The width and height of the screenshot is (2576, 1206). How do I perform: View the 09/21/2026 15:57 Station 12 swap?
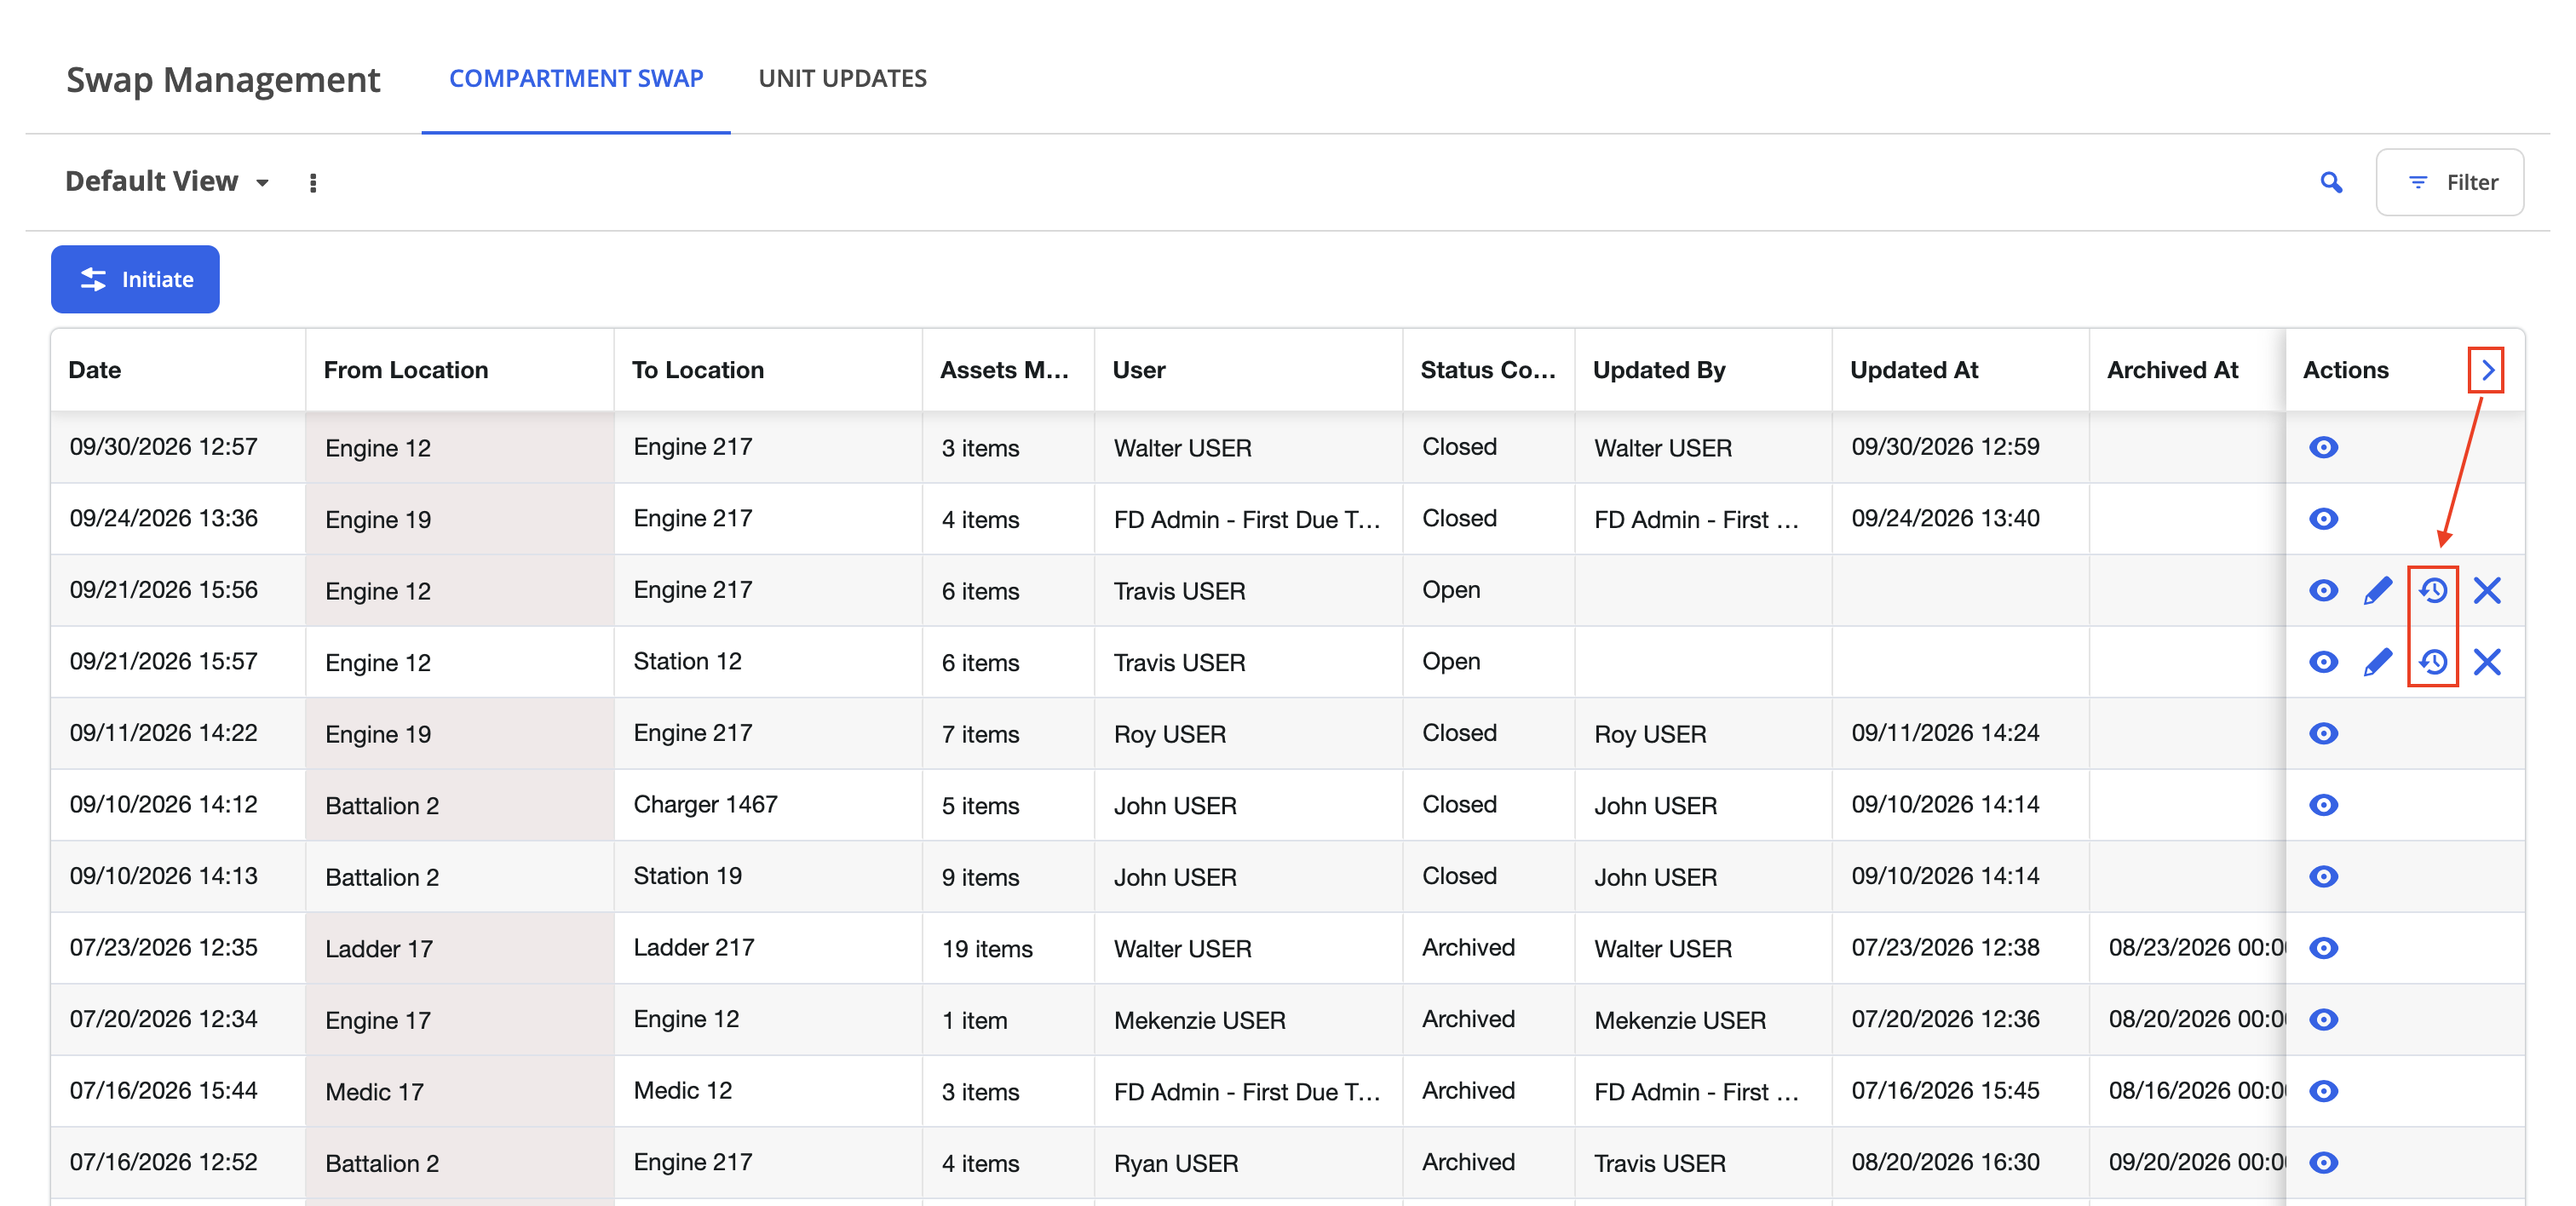click(x=2323, y=661)
